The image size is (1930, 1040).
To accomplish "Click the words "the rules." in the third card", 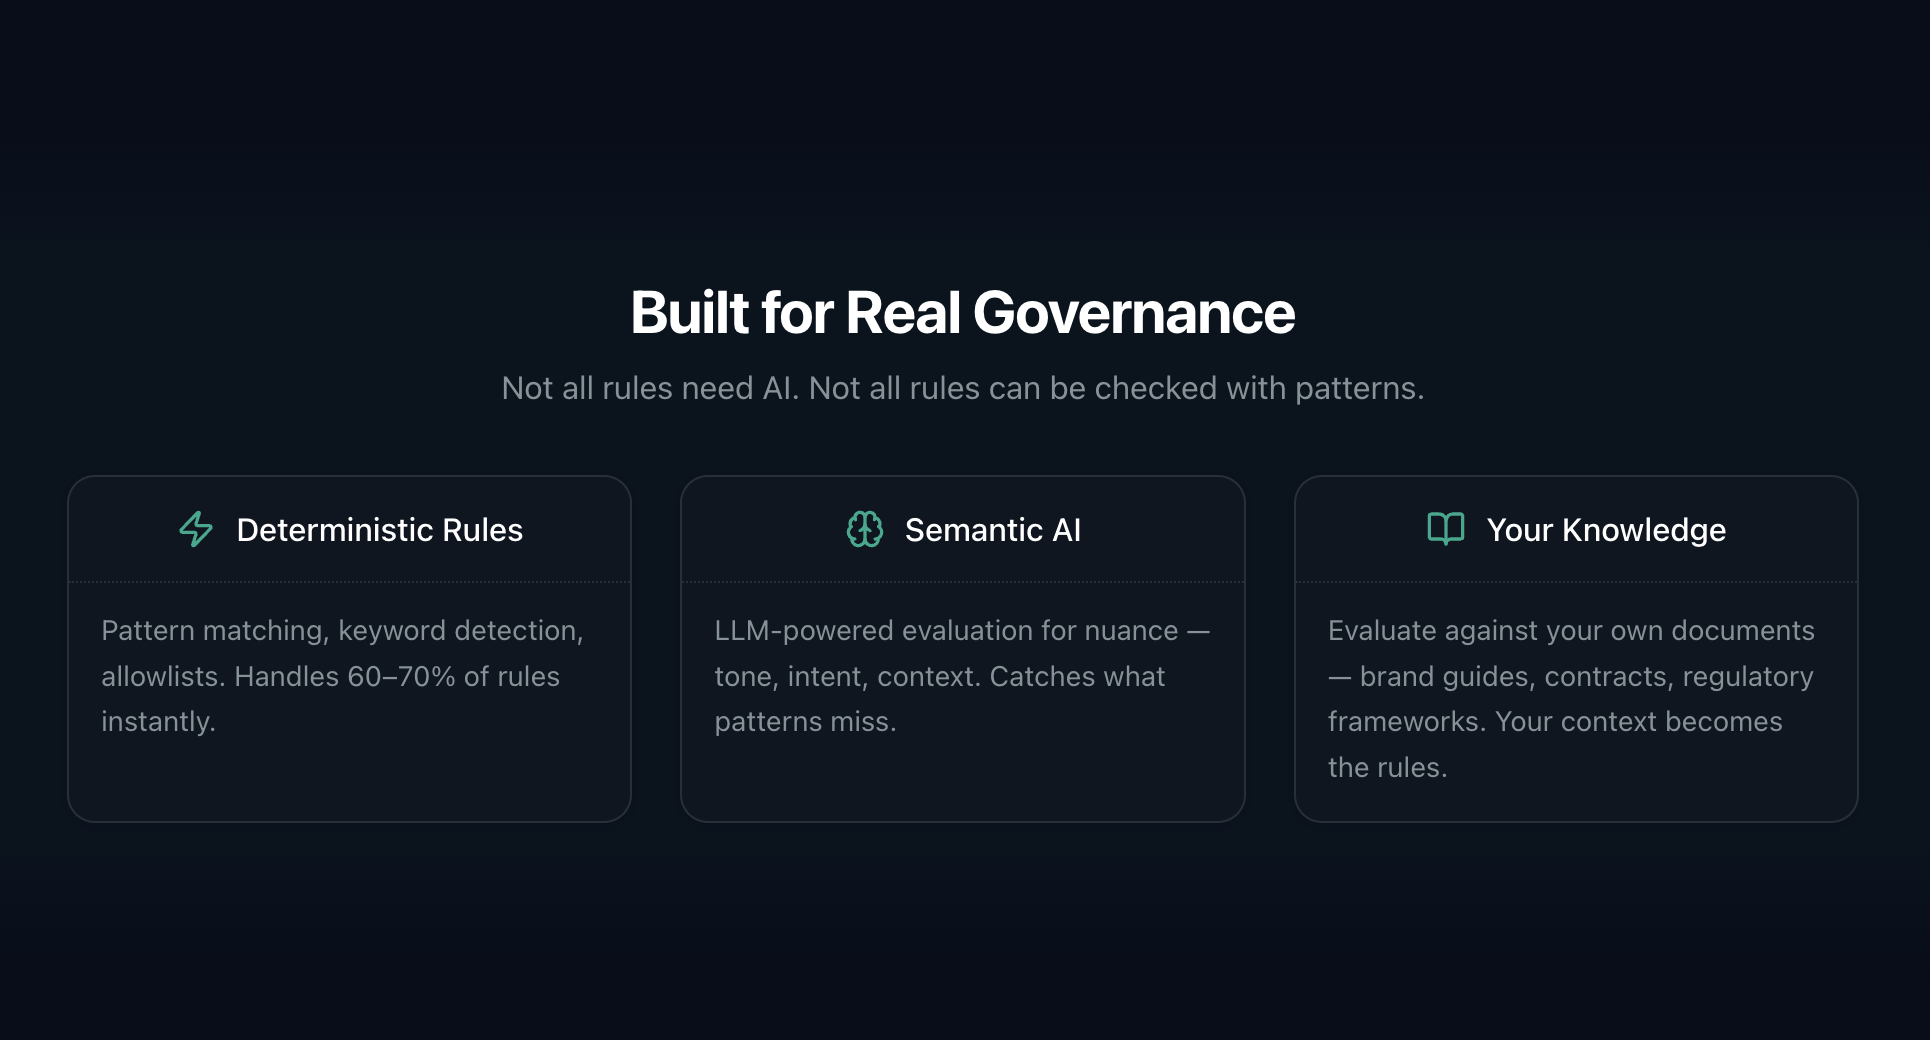I will click(x=1387, y=768).
